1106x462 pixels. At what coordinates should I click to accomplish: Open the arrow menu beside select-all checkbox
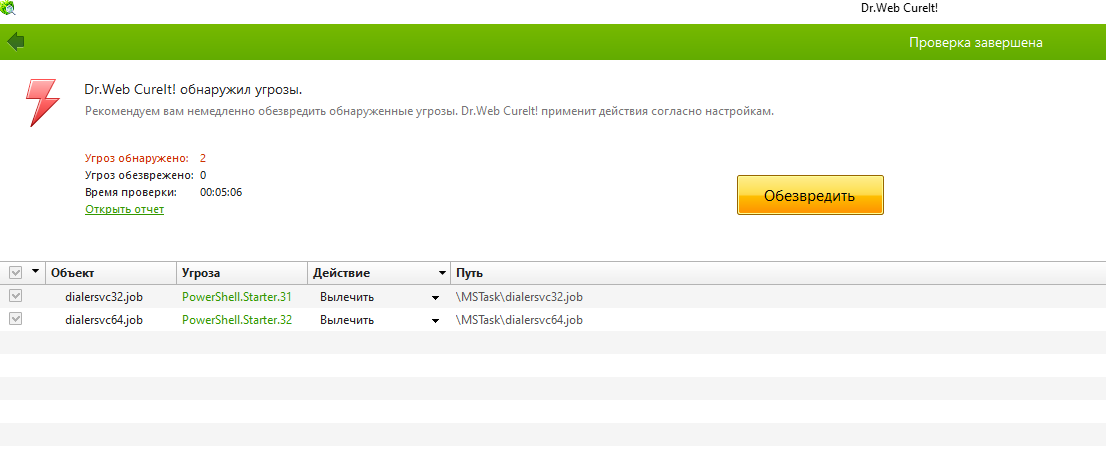coord(36,272)
